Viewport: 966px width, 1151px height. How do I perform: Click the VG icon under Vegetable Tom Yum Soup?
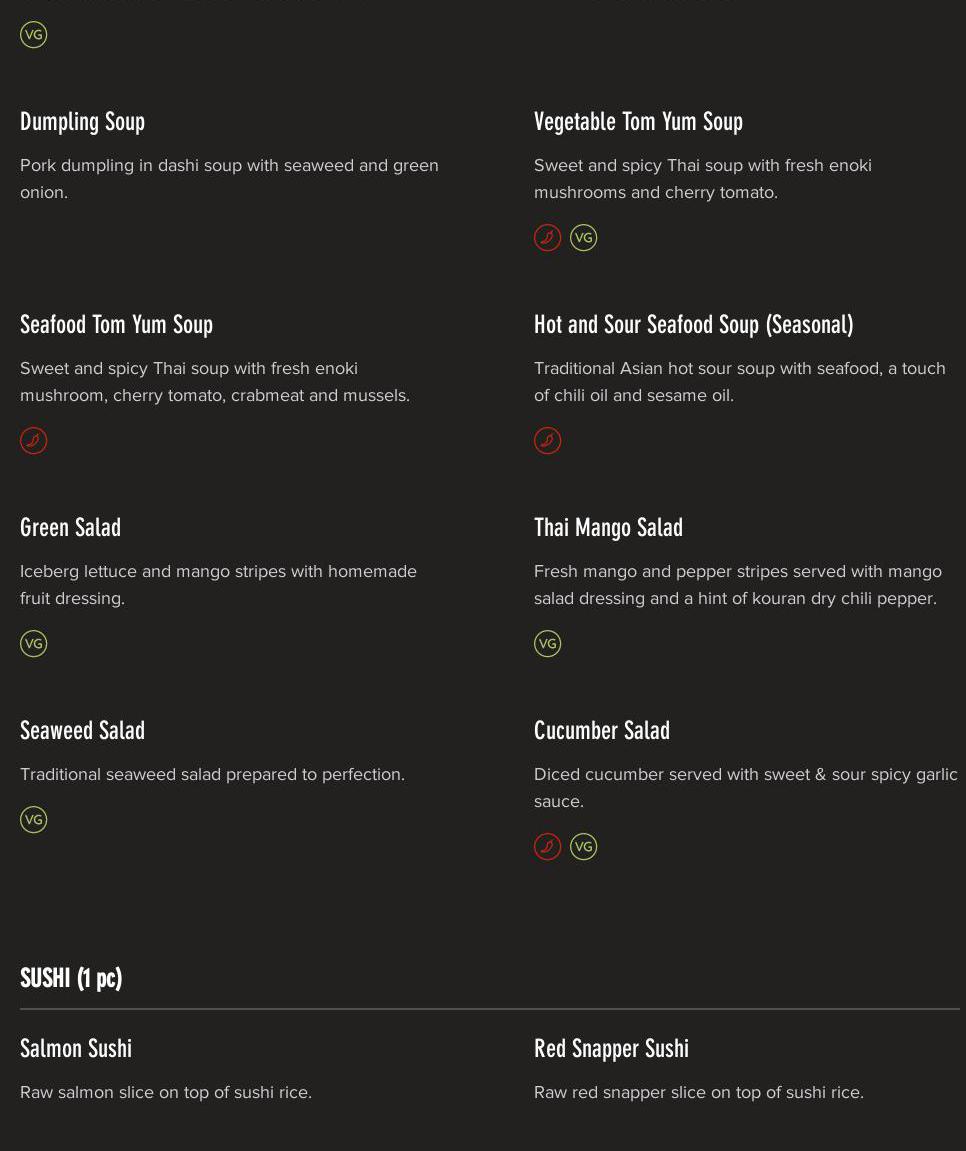pos(583,238)
